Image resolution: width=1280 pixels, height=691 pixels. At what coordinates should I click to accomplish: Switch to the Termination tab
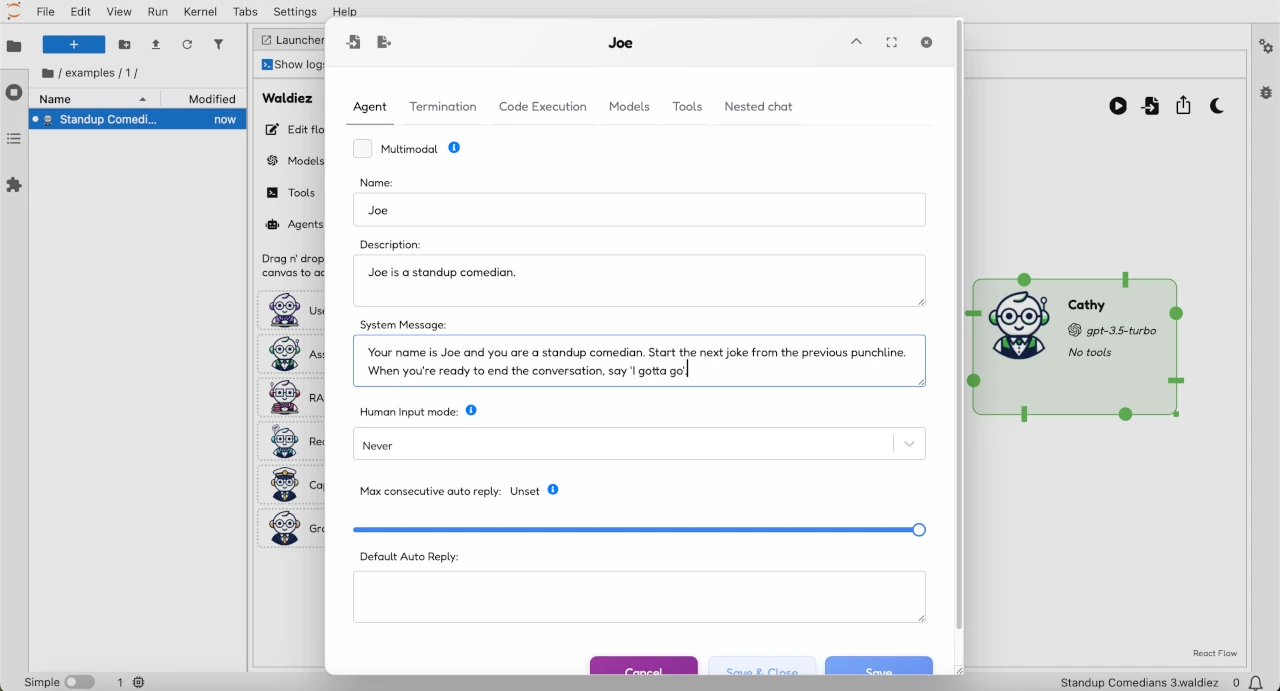tap(442, 107)
